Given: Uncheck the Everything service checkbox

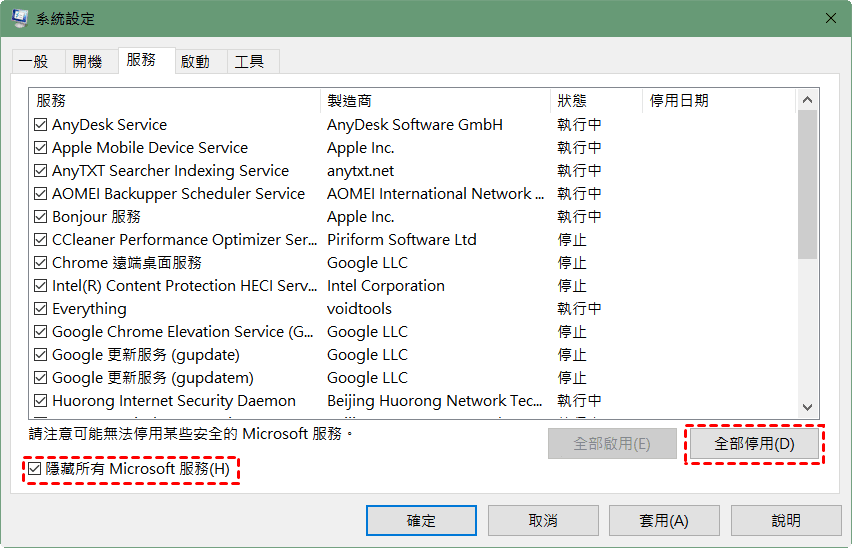Looking at the screenshot, I should tap(40, 308).
